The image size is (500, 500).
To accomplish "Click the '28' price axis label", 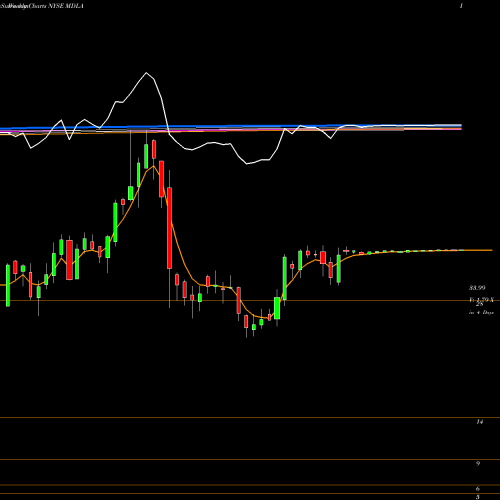I will tap(480, 304).
